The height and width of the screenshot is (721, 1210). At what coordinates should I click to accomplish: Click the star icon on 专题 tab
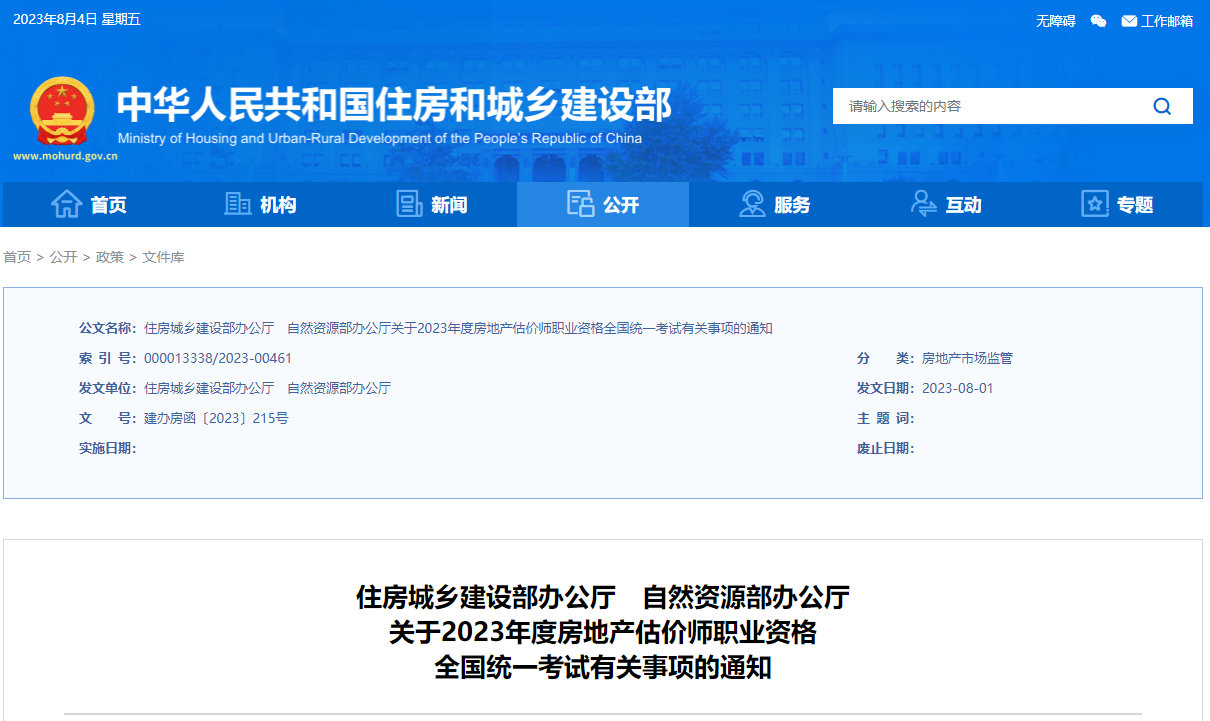[1093, 203]
